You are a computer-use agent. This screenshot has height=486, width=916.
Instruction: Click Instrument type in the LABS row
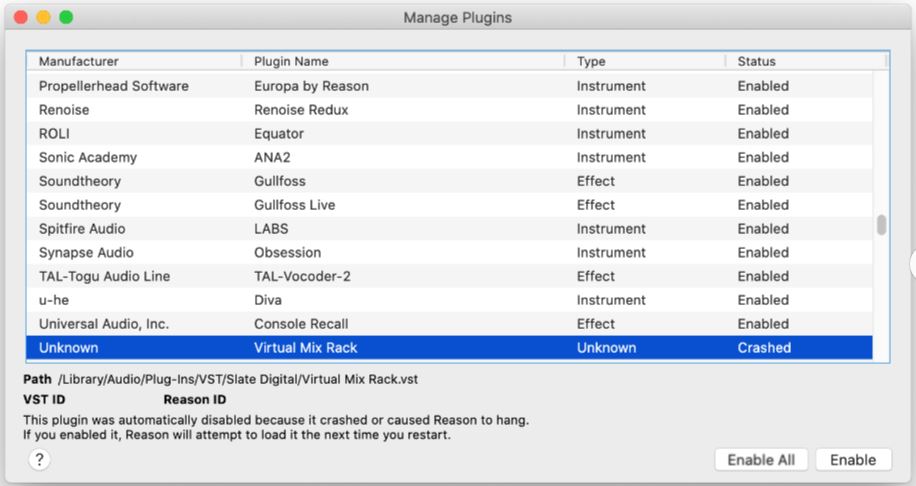tap(611, 229)
